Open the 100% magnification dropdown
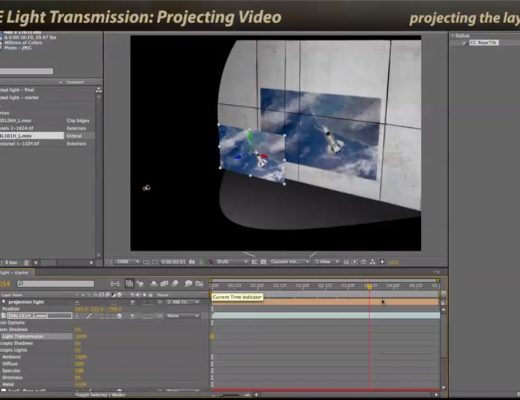The image size is (520, 400). (127, 262)
